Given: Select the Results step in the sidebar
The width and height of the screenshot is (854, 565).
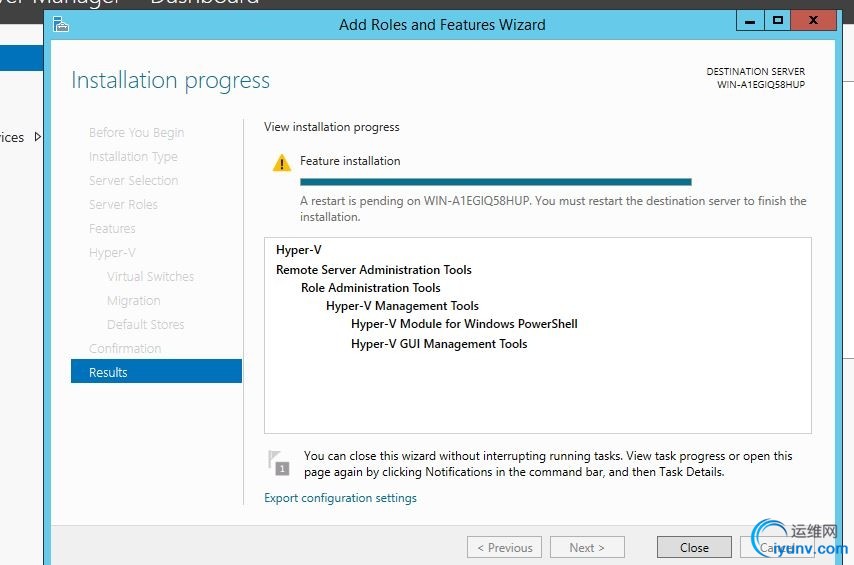Looking at the screenshot, I should click(156, 372).
